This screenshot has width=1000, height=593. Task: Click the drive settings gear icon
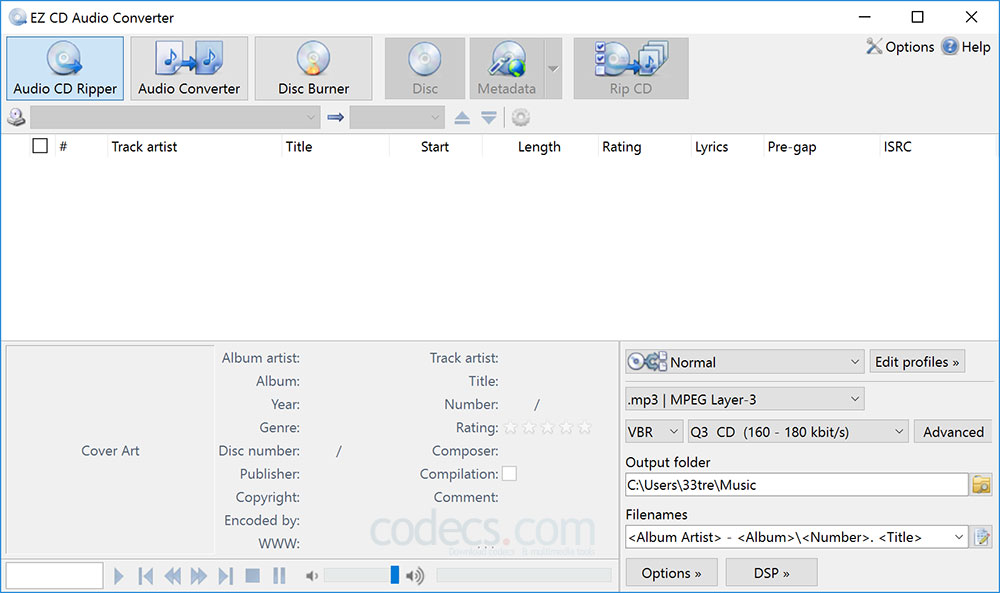click(x=520, y=117)
